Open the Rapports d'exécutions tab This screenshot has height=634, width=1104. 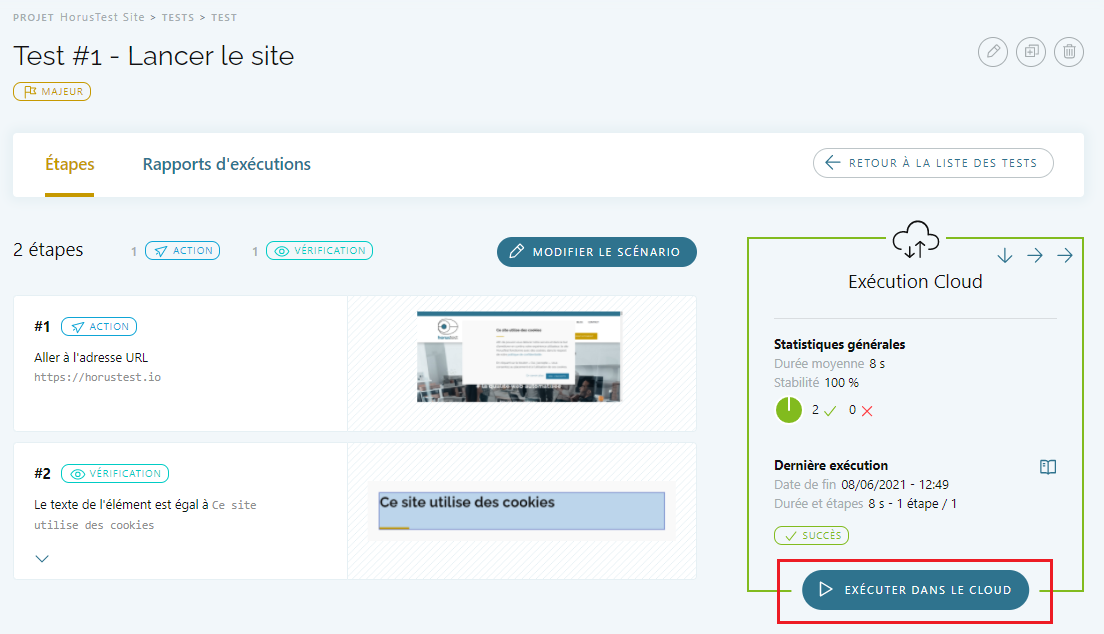[226, 164]
